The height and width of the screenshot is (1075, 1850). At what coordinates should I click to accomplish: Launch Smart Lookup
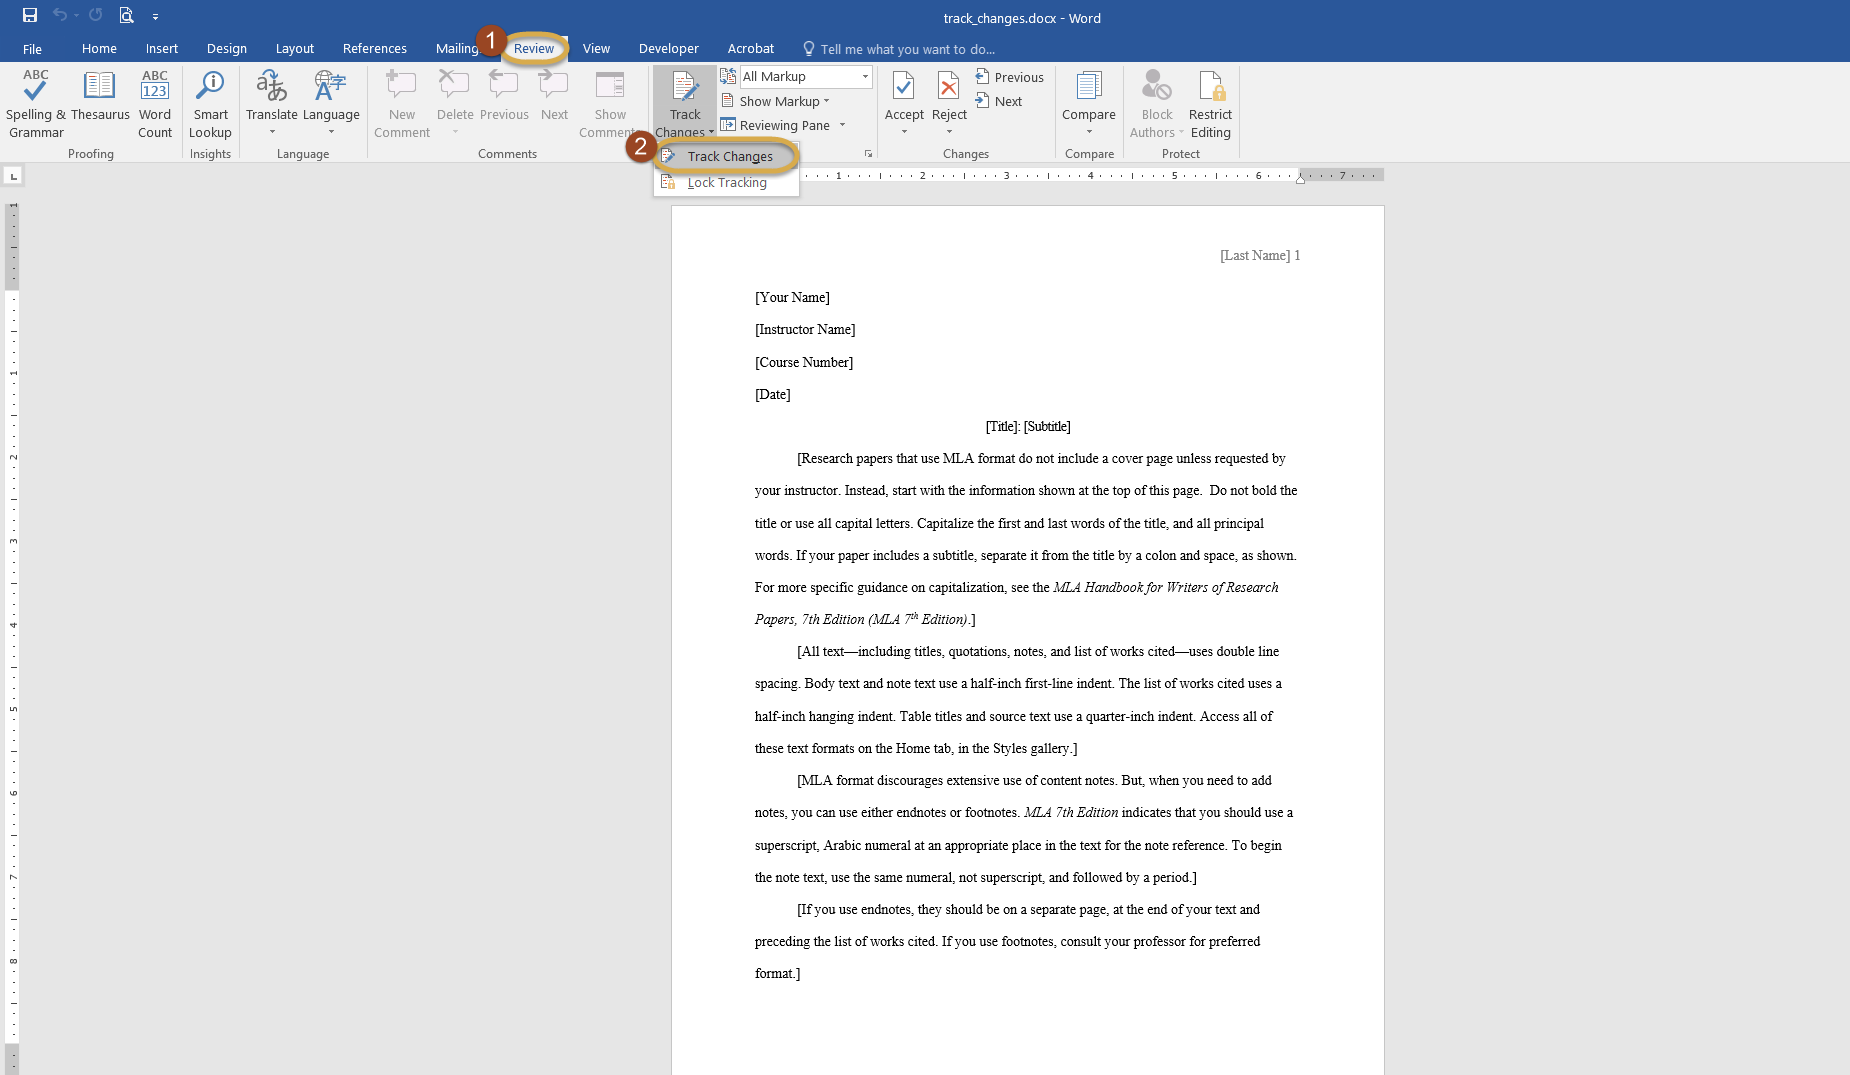click(x=210, y=88)
